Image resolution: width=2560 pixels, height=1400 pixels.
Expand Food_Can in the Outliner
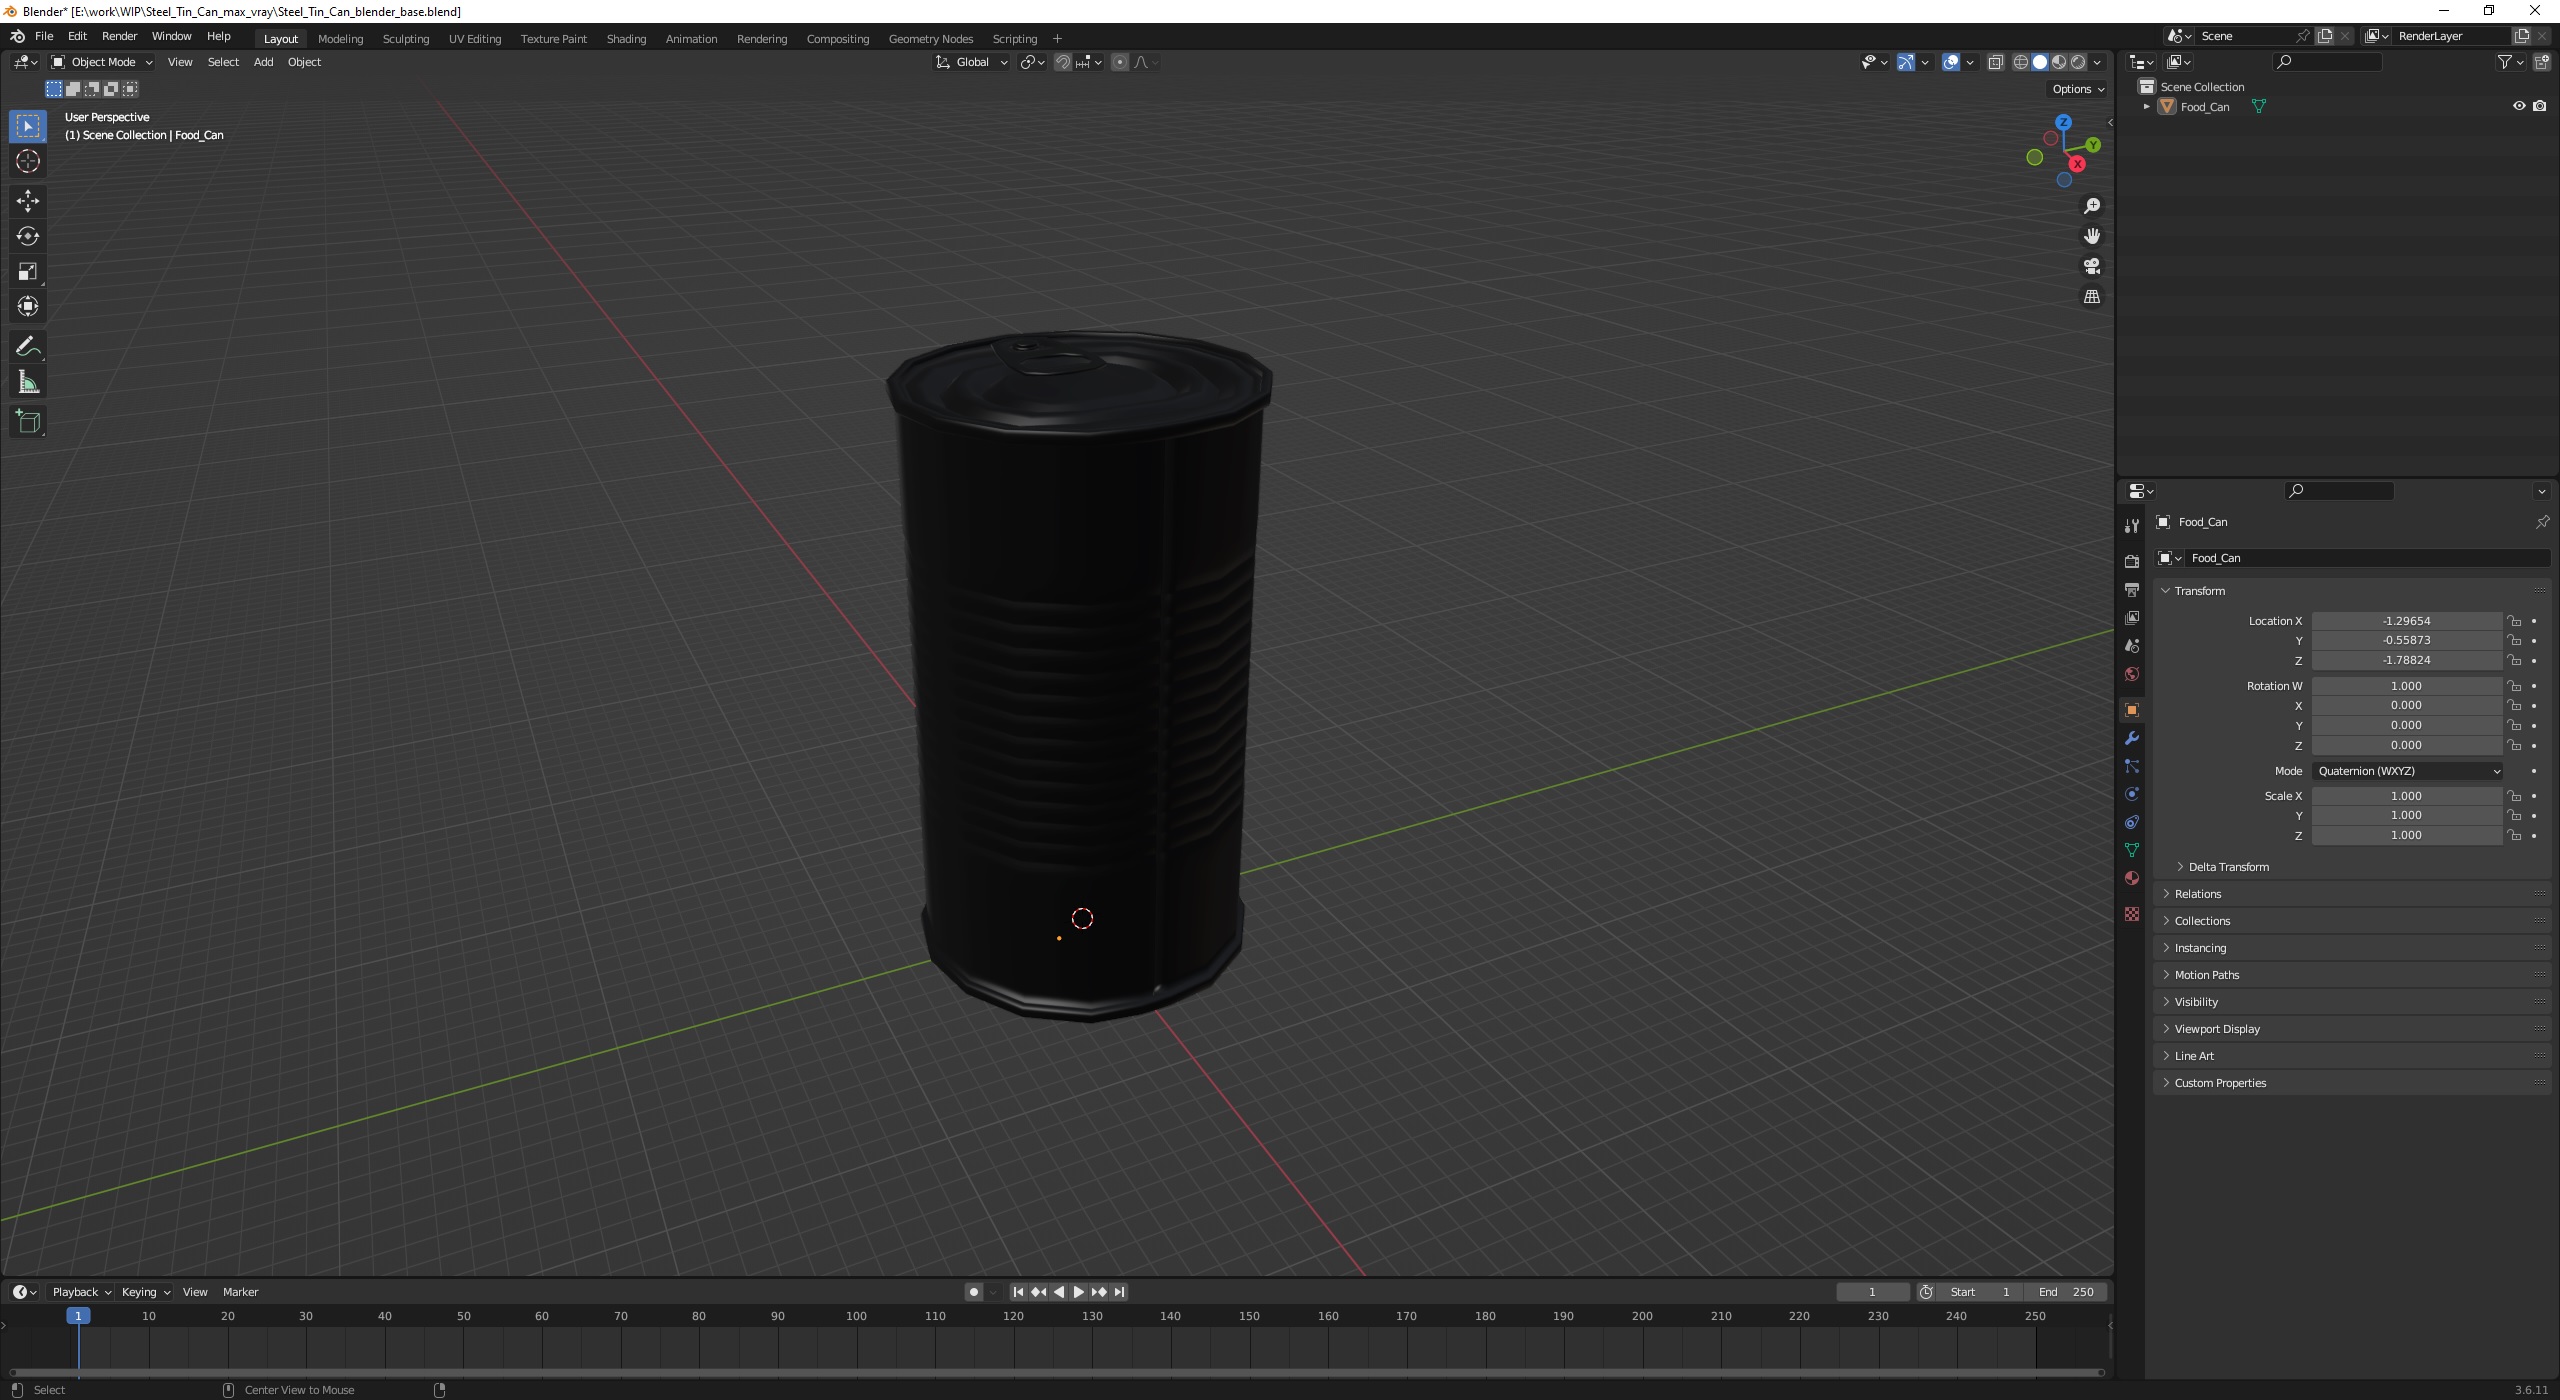pos(2146,106)
